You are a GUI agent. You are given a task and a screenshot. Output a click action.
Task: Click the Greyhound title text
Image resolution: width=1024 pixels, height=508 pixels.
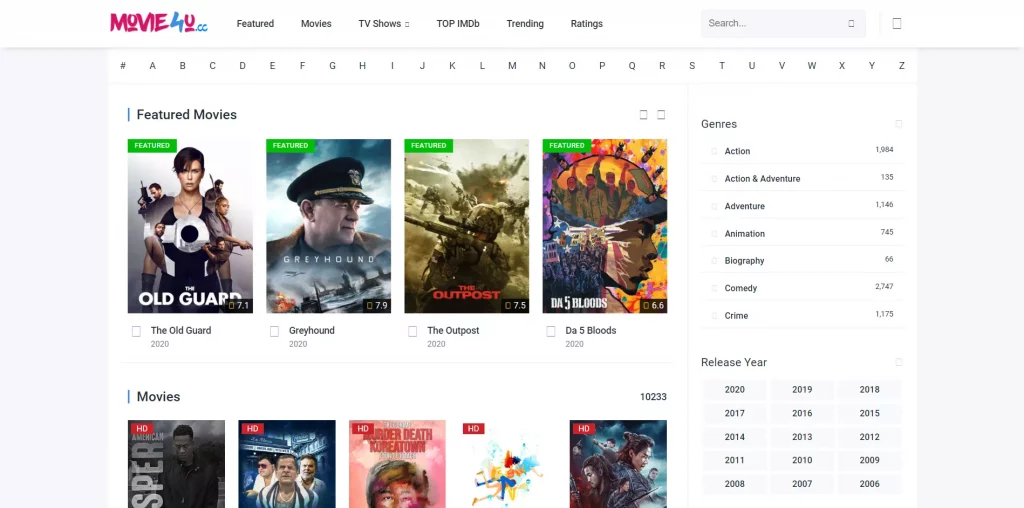point(312,331)
